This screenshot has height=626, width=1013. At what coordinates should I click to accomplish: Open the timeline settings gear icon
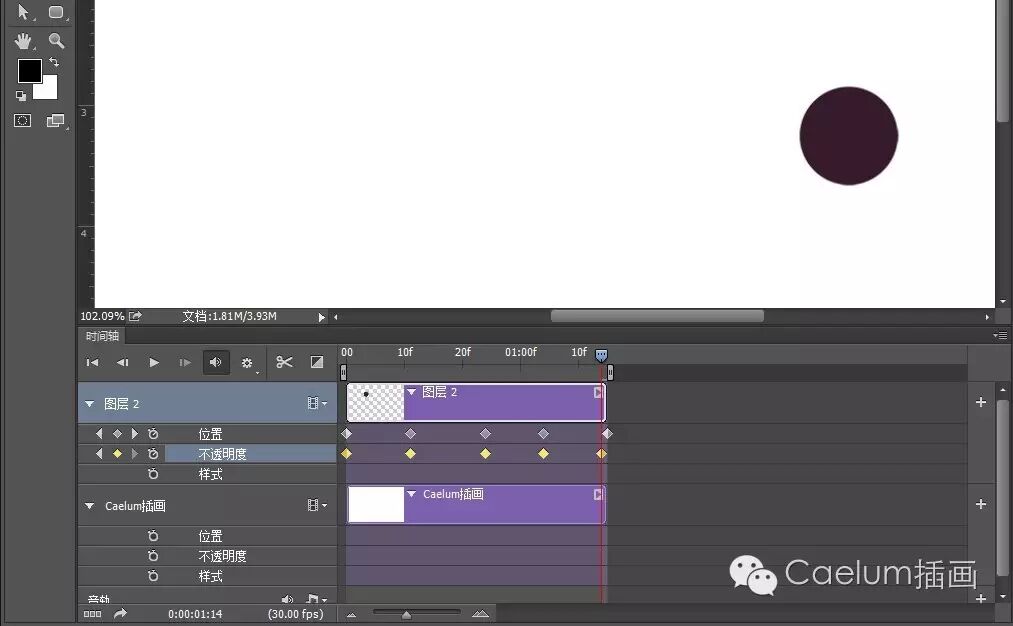tap(248, 362)
